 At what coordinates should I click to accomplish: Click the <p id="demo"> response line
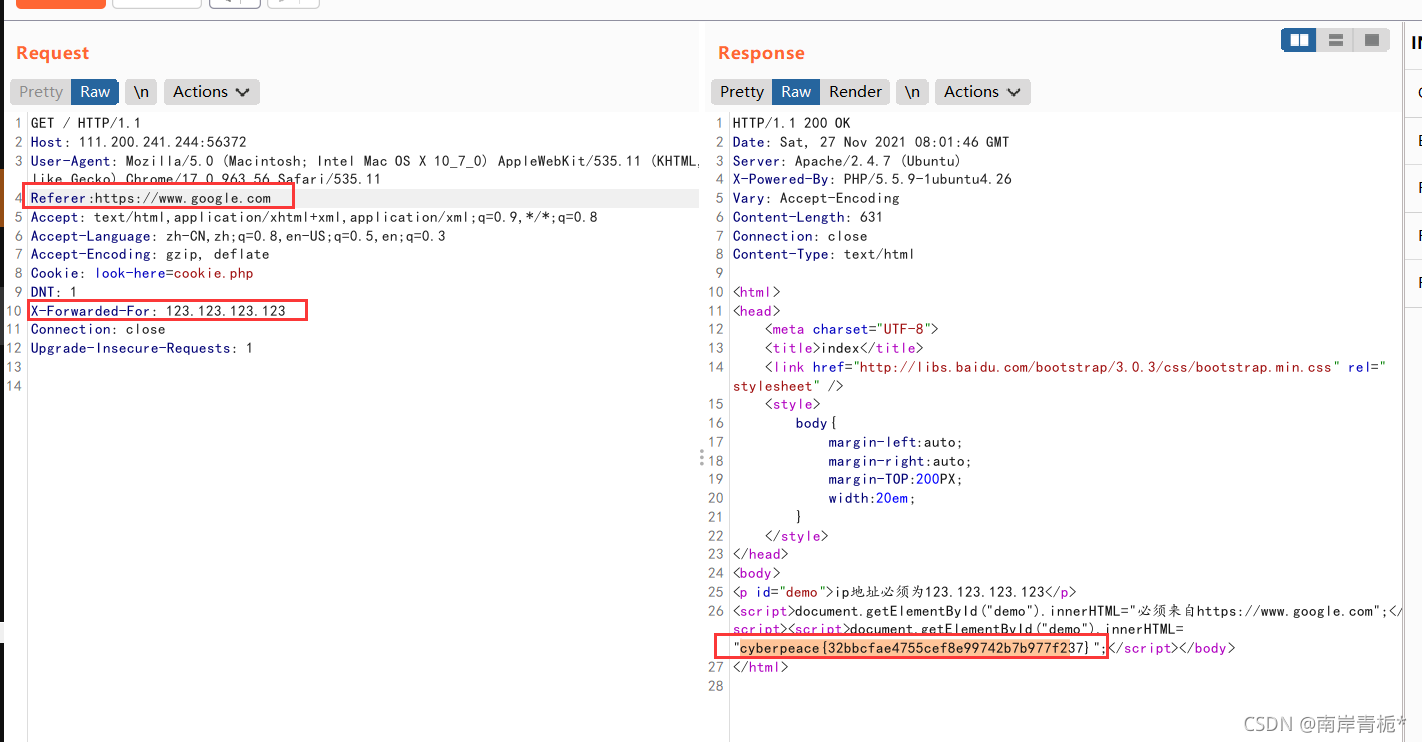(x=904, y=592)
